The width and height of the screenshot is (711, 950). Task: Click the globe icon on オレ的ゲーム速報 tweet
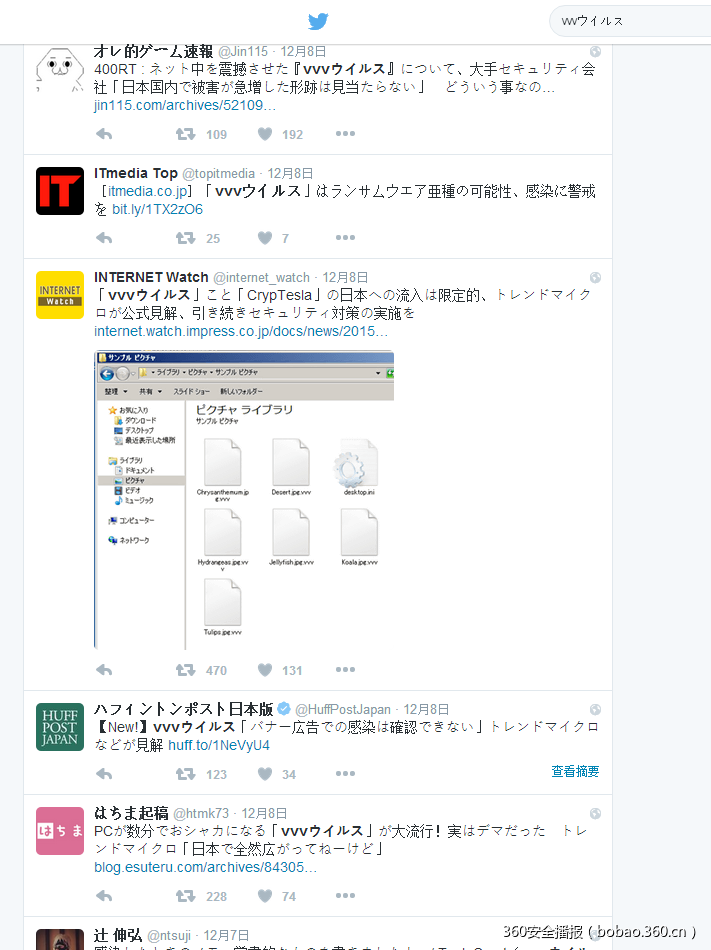[595, 52]
